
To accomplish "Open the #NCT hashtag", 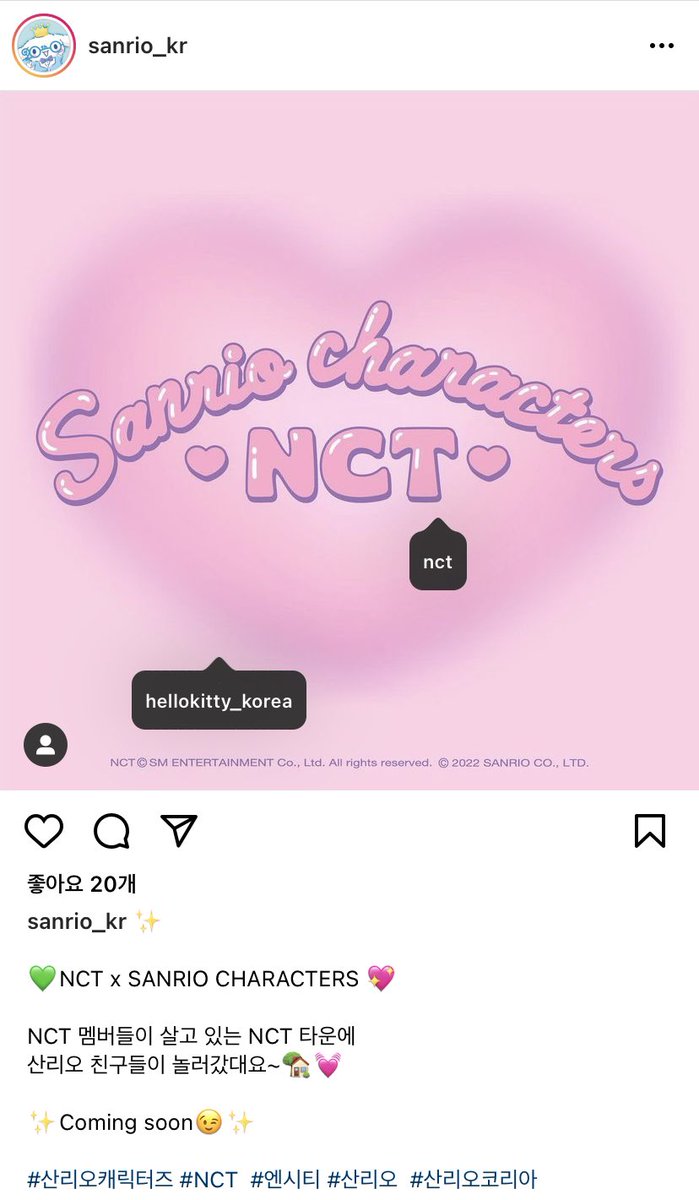I will 209,1179.
